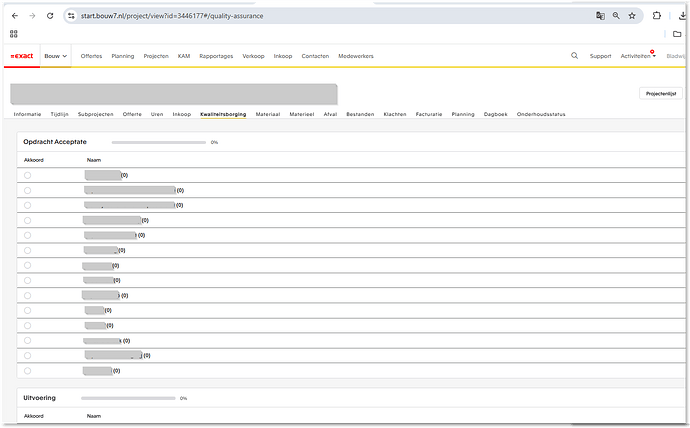Select the last Akkoord radio button in Opdracht Acceptatie
Screen dimensions: 690x428
pos(27,371)
